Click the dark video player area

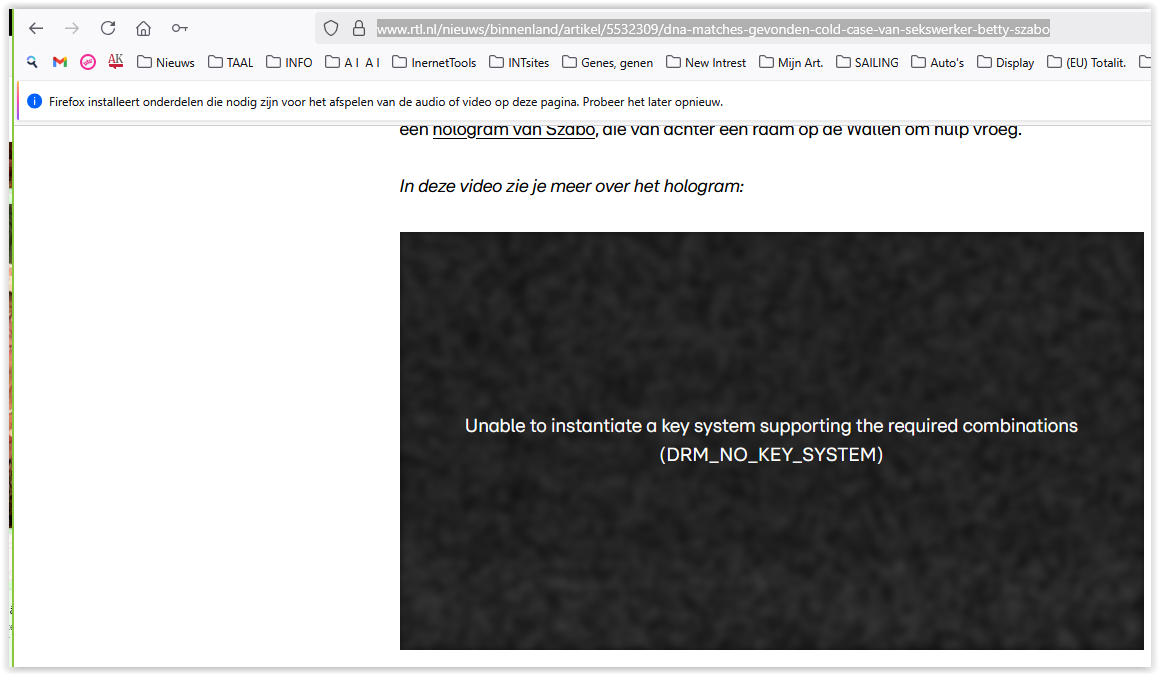[x=772, y=441]
